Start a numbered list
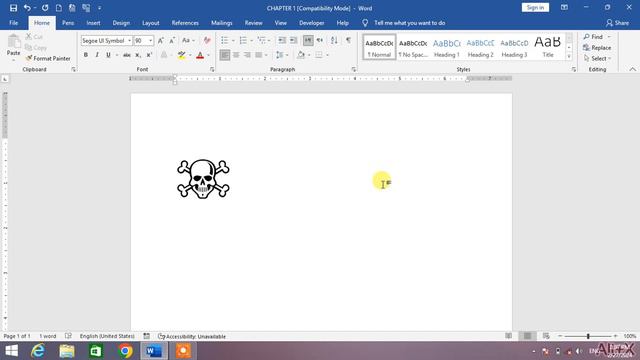 (x=243, y=40)
